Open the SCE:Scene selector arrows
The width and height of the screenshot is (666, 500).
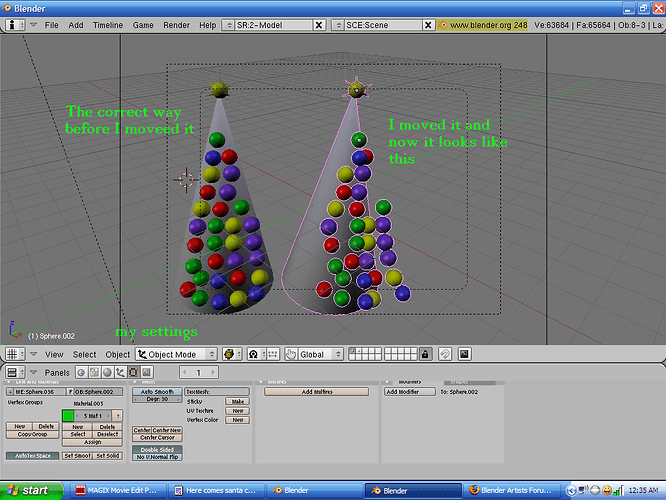click(x=338, y=25)
